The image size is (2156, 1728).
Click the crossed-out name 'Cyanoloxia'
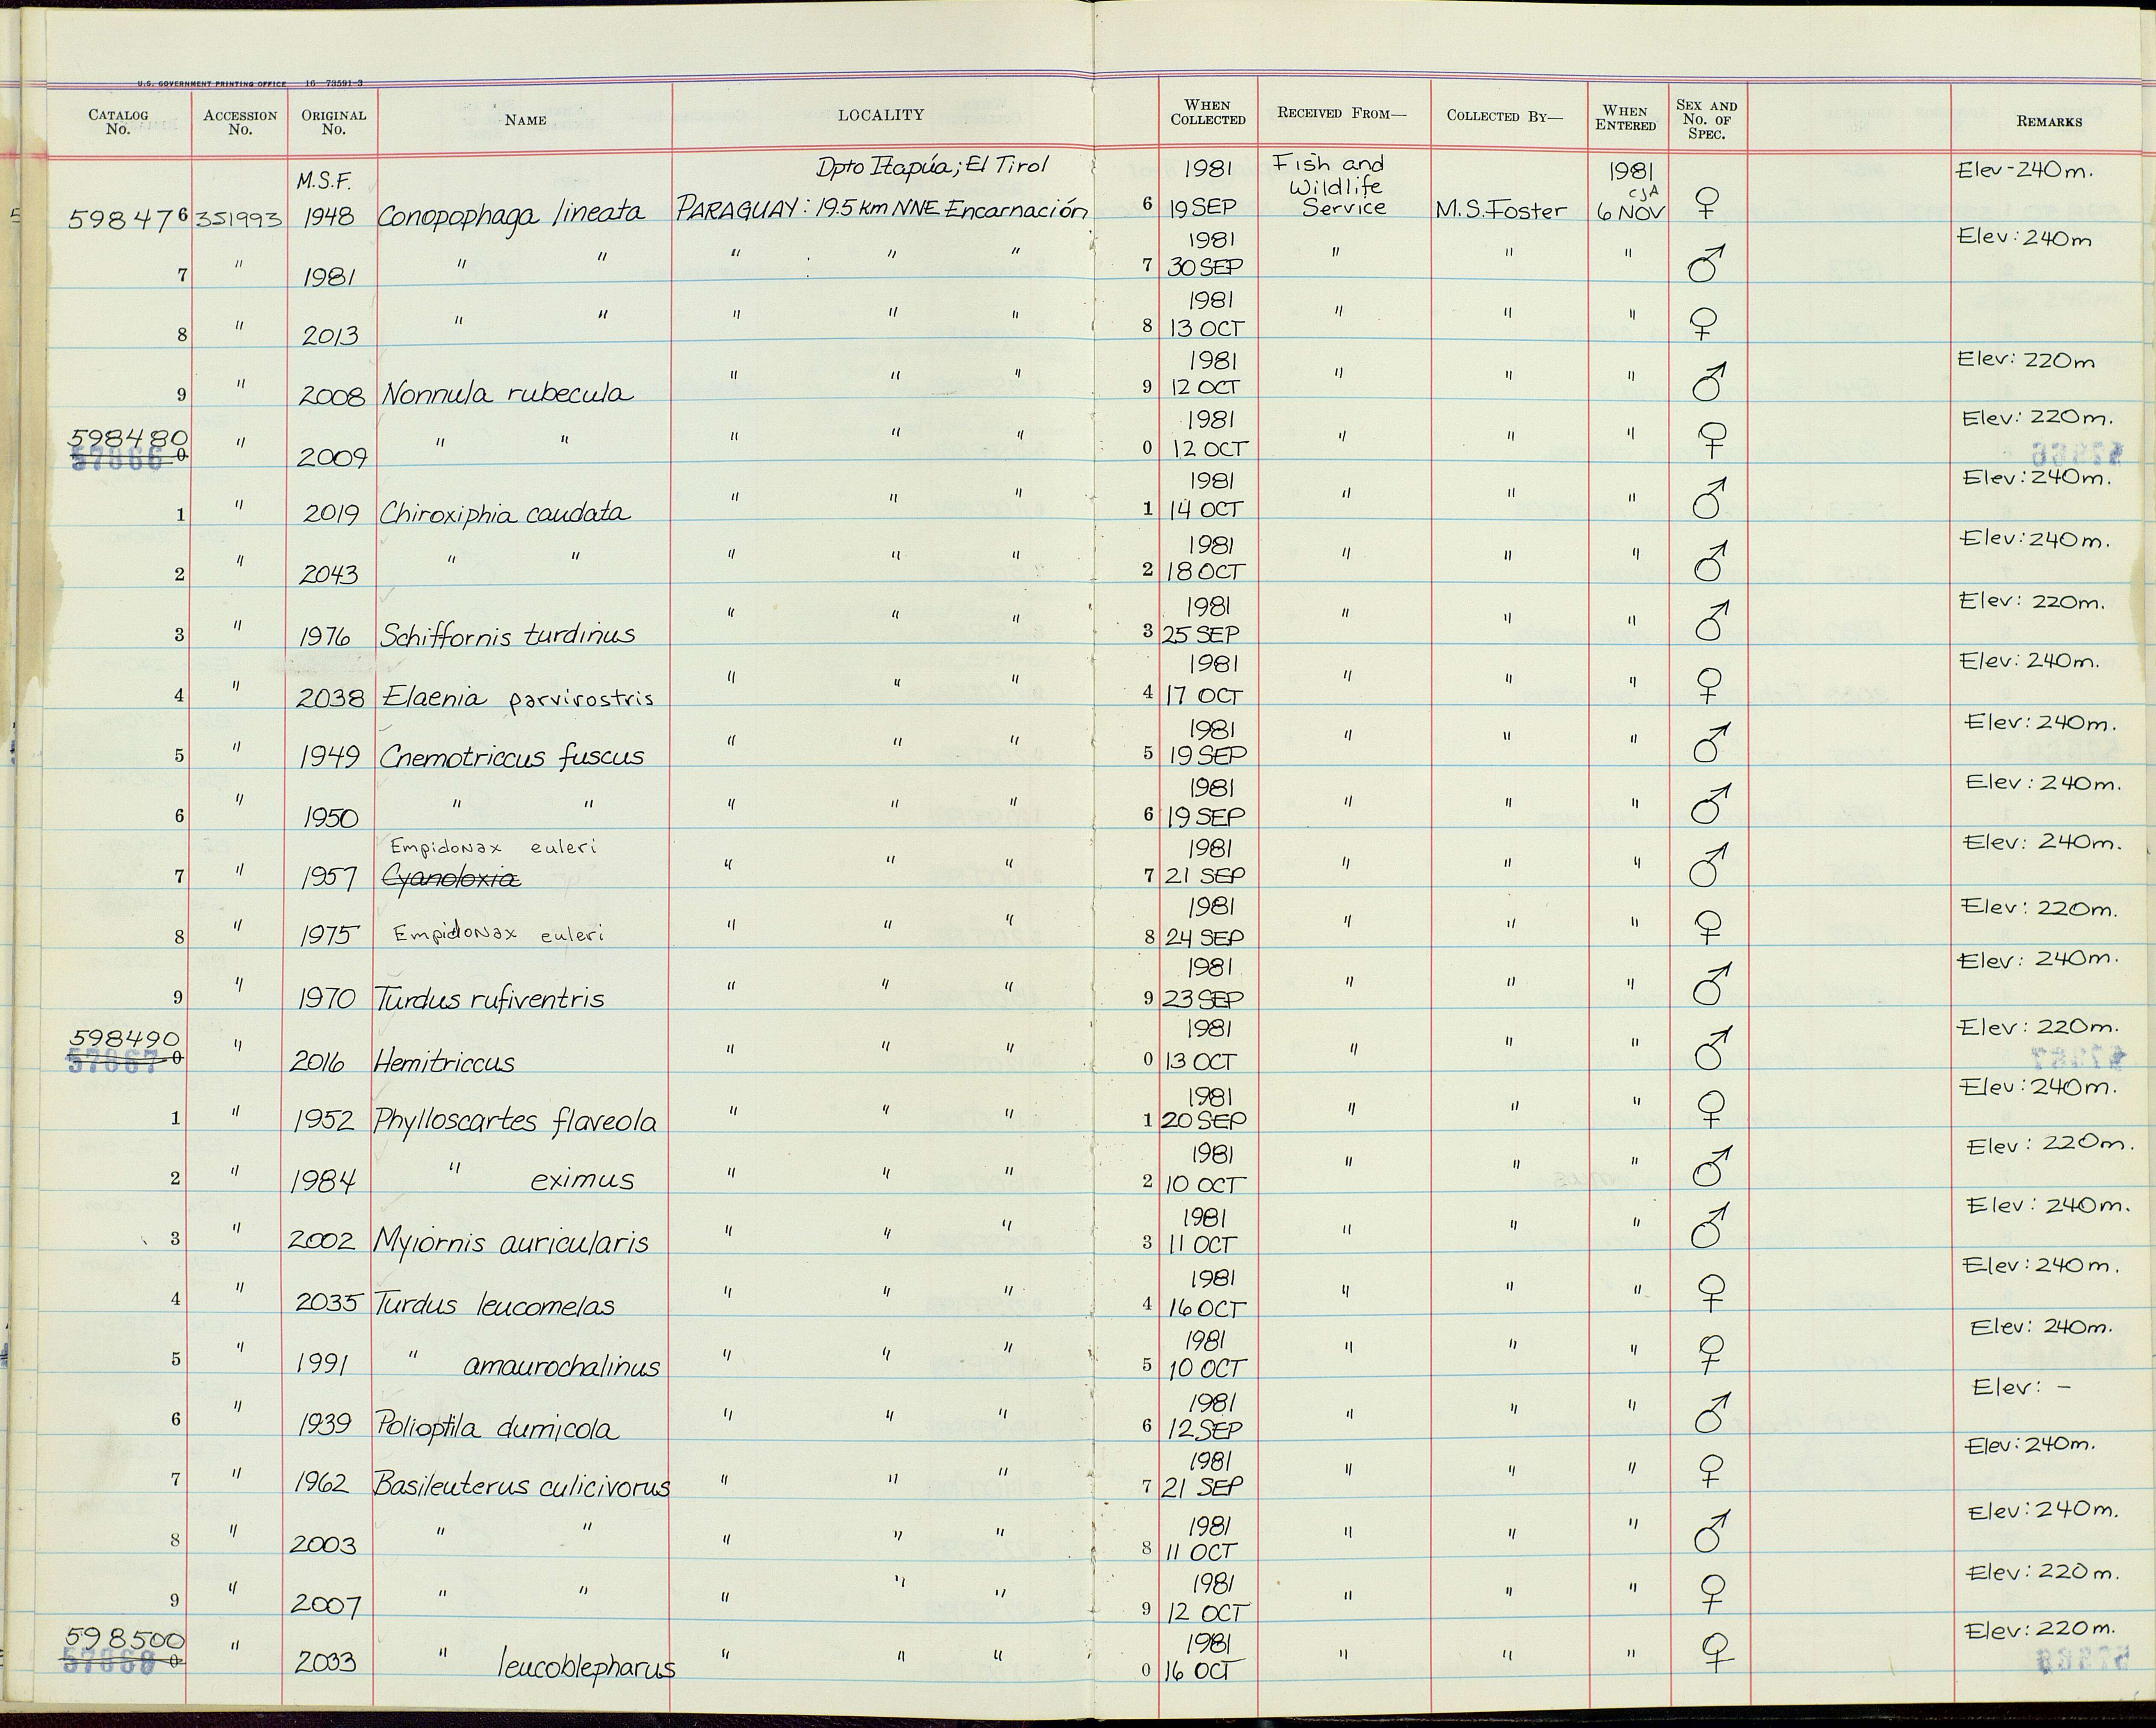click(452, 878)
